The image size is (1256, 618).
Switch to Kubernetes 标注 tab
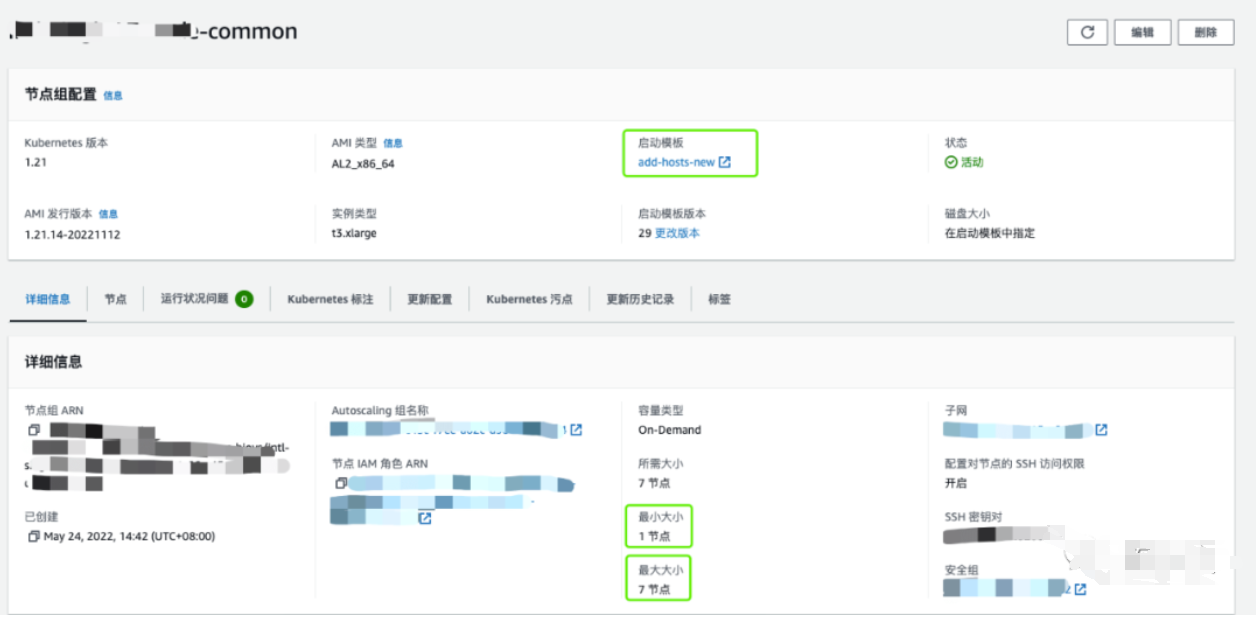coord(330,299)
